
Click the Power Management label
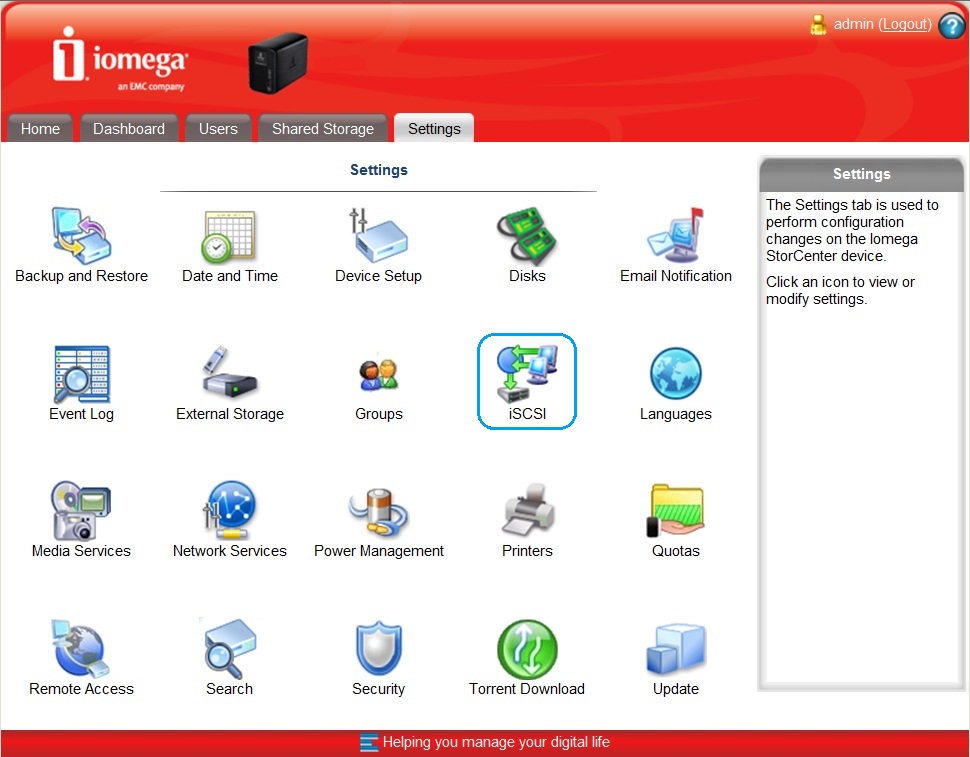[x=379, y=550]
